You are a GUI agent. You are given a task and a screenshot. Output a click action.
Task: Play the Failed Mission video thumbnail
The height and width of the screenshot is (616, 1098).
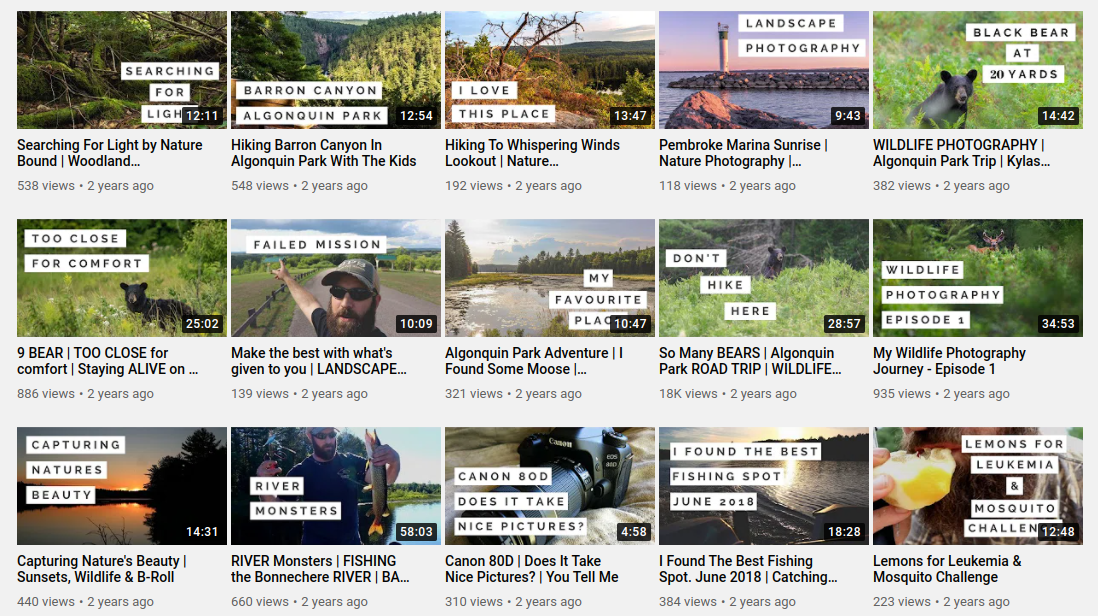pos(336,278)
